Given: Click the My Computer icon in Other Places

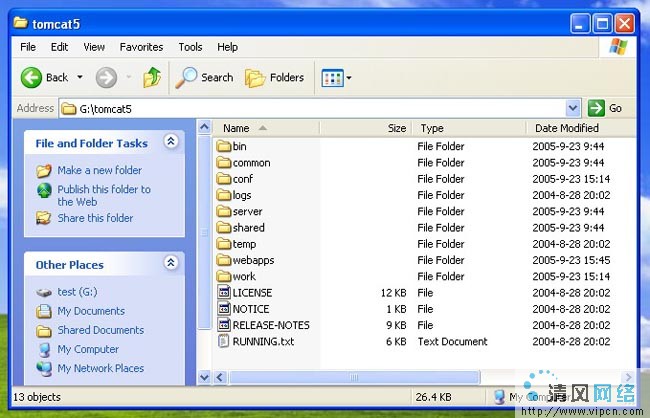Looking at the screenshot, I should point(44,350).
